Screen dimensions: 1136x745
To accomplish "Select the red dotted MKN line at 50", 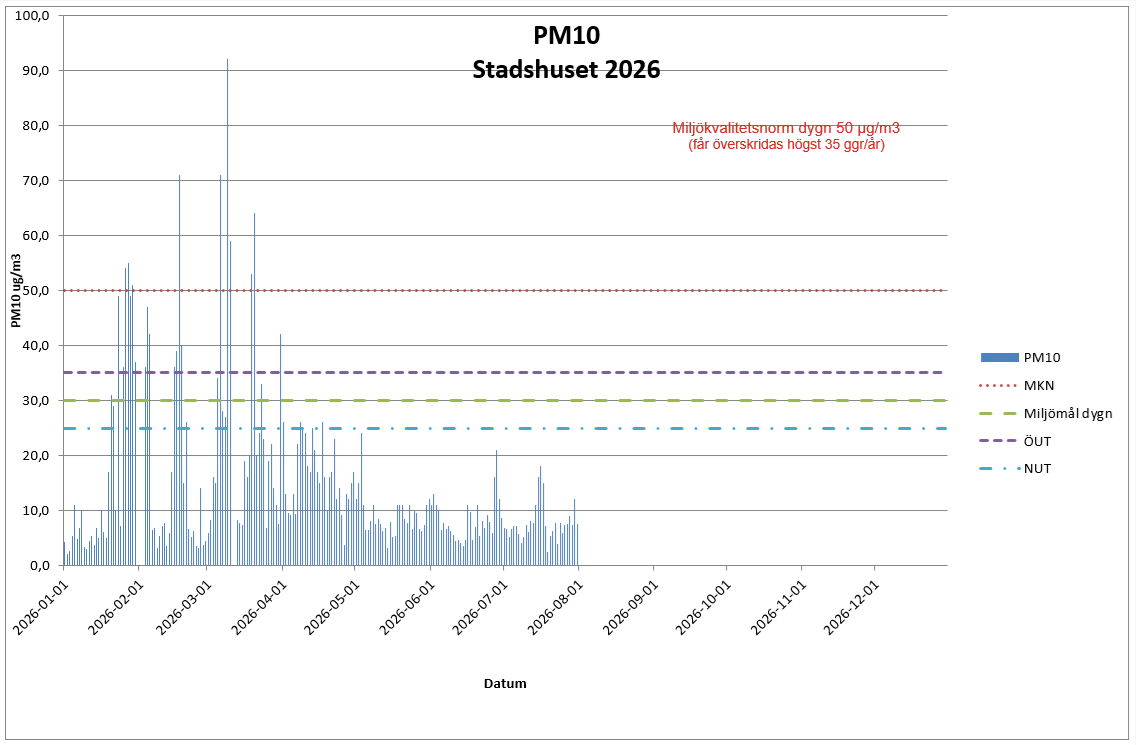I will pyautogui.click(x=505, y=291).
